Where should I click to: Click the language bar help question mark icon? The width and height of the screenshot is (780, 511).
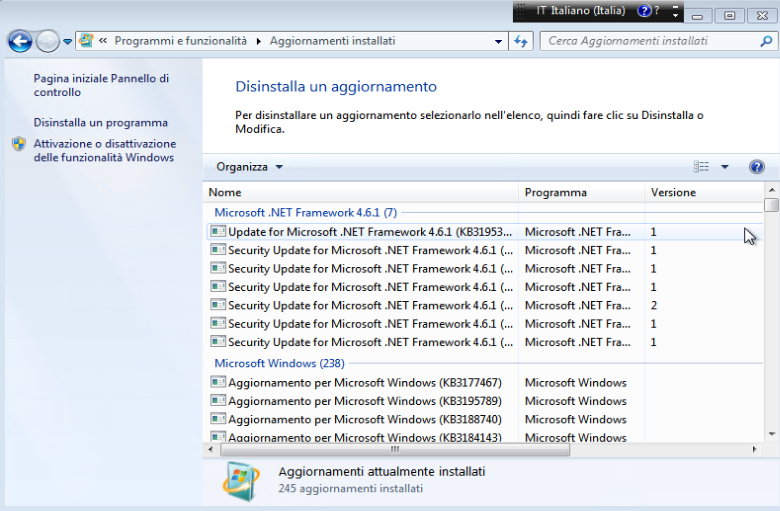(x=644, y=10)
